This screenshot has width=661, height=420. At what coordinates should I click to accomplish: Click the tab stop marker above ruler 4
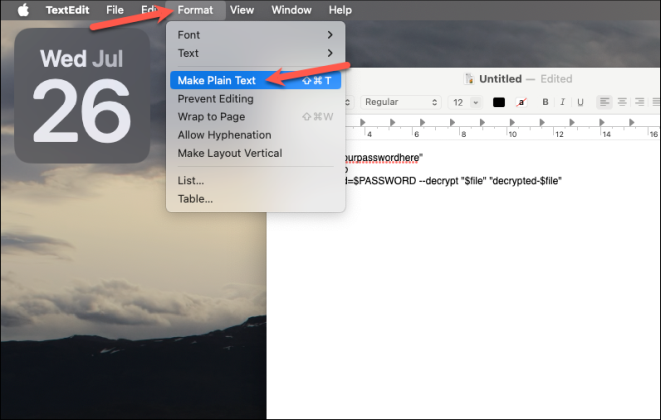[x=363, y=122]
